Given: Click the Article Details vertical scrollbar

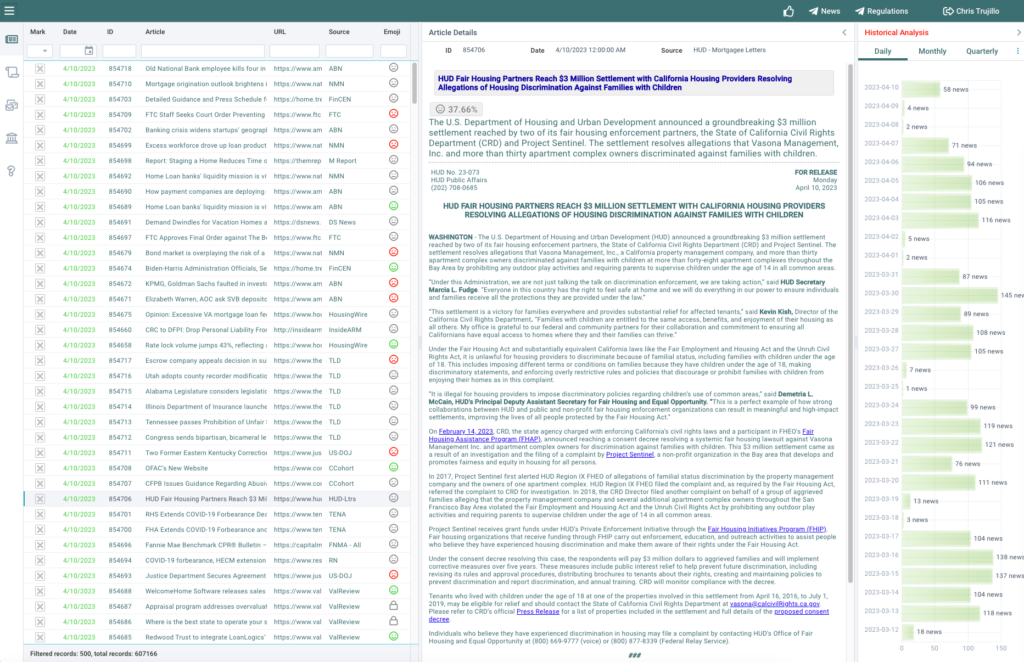Looking at the screenshot, I should pyautogui.click(x=850, y=323).
